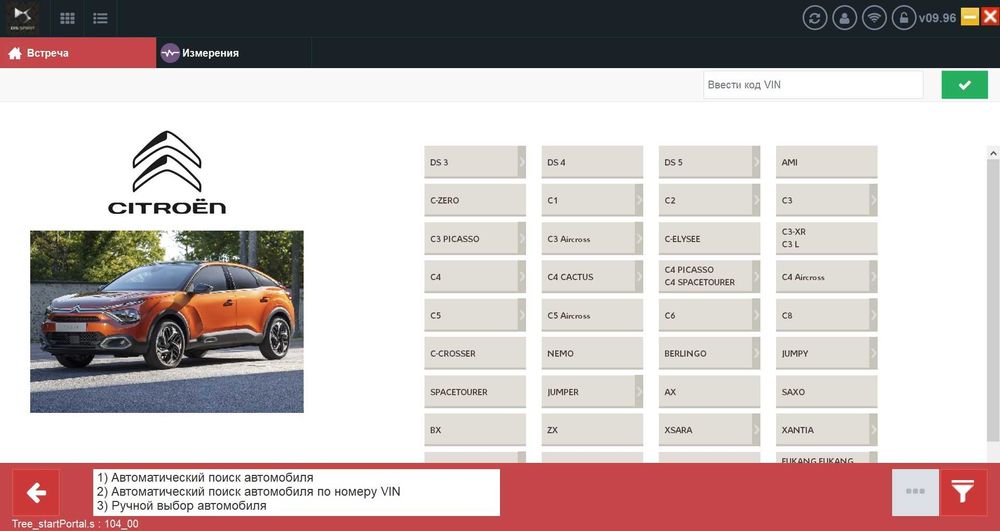Click the home icon in Встреча tab
This screenshot has height=531, width=1000.
click(15, 53)
